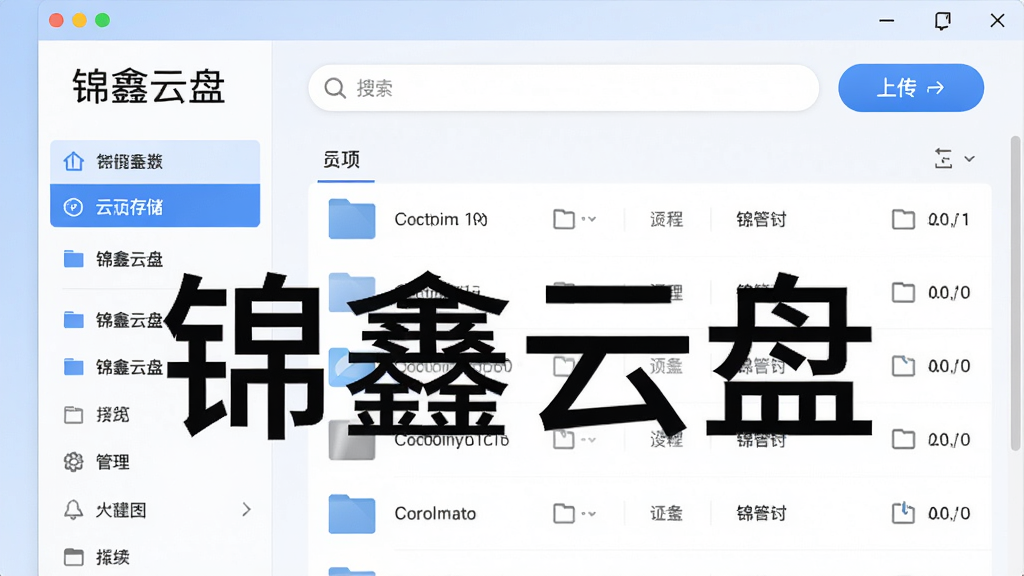This screenshot has height=576, width=1024.
Task: Select the sidebar home item with house icon
Action: pyautogui.click(x=155, y=161)
